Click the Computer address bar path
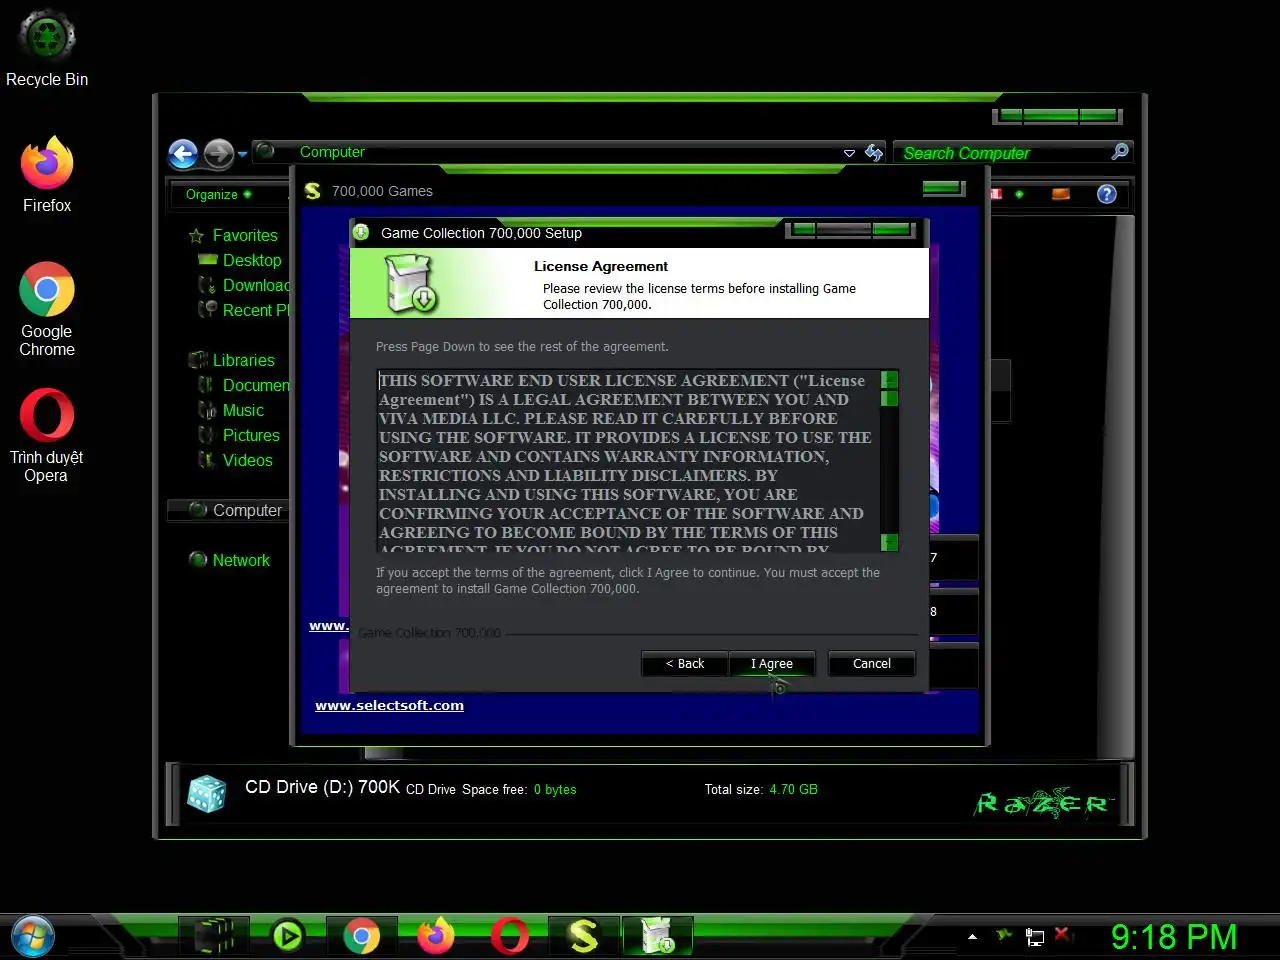Viewport: 1280px width, 960px height. [x=332, y=152]
